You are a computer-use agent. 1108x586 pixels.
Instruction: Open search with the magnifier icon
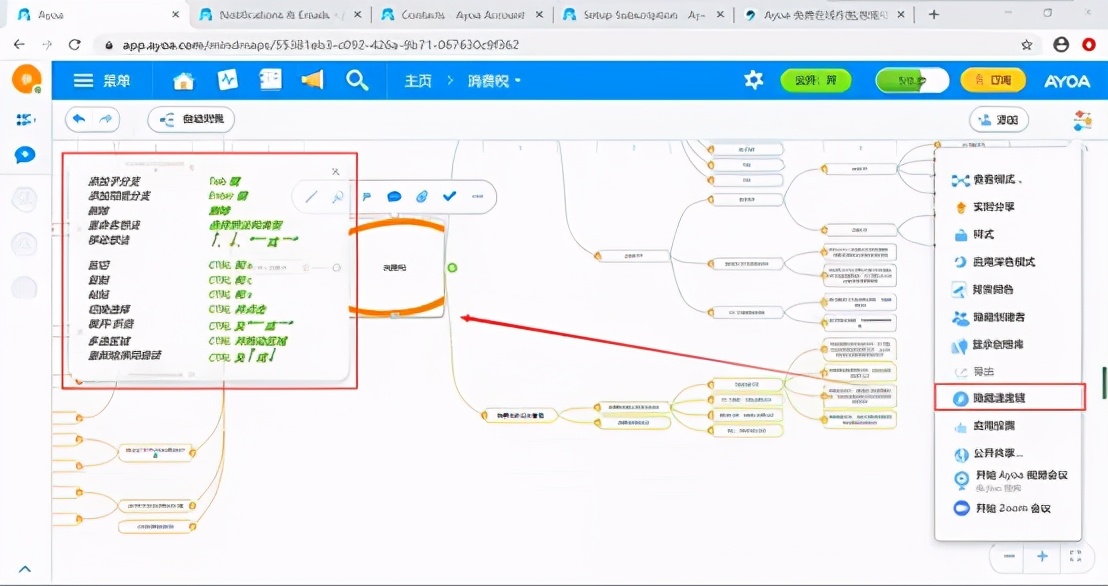(x=357, y=81)
